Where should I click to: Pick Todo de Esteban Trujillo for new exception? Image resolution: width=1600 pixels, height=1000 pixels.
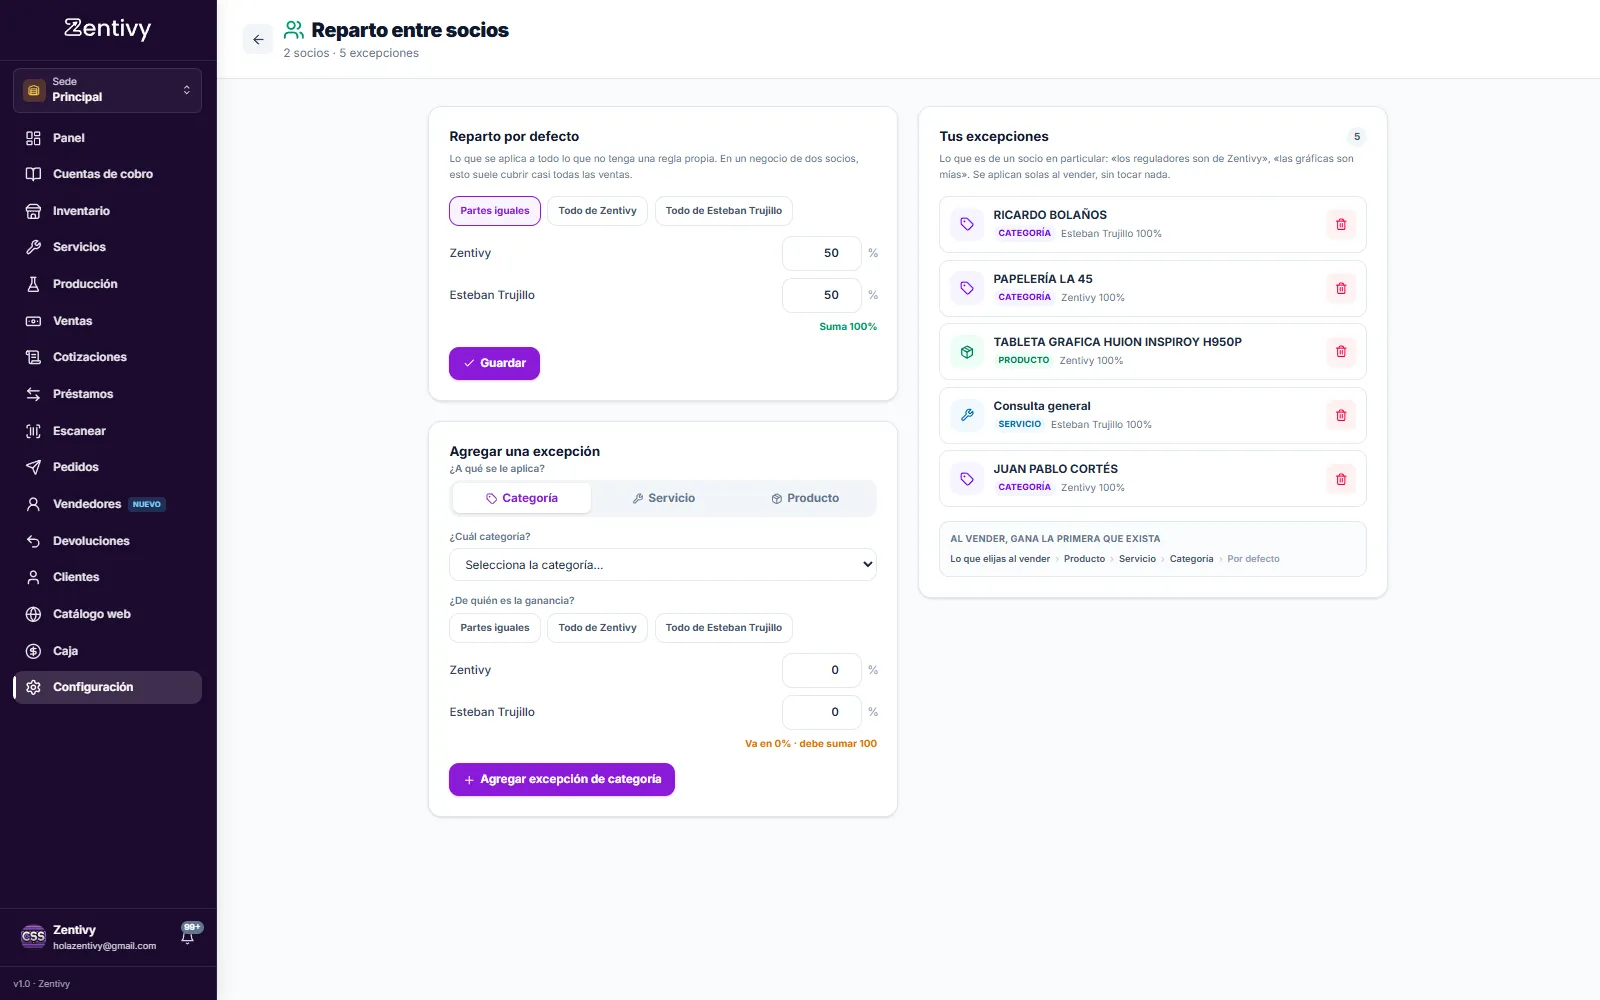[x=724, y=628]
